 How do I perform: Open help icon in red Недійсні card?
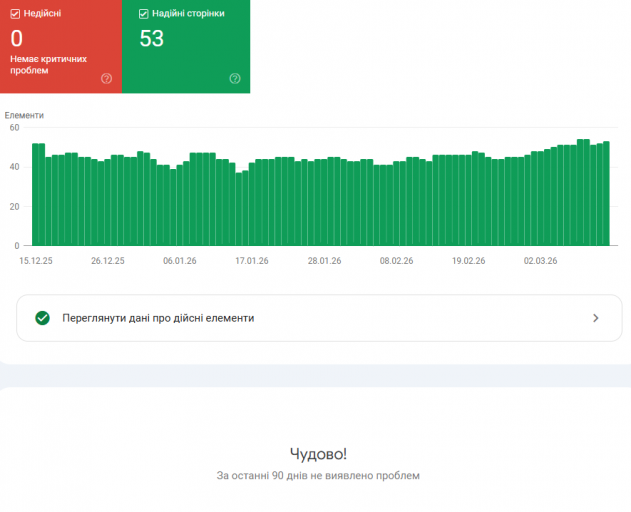[x=106, y=78]
